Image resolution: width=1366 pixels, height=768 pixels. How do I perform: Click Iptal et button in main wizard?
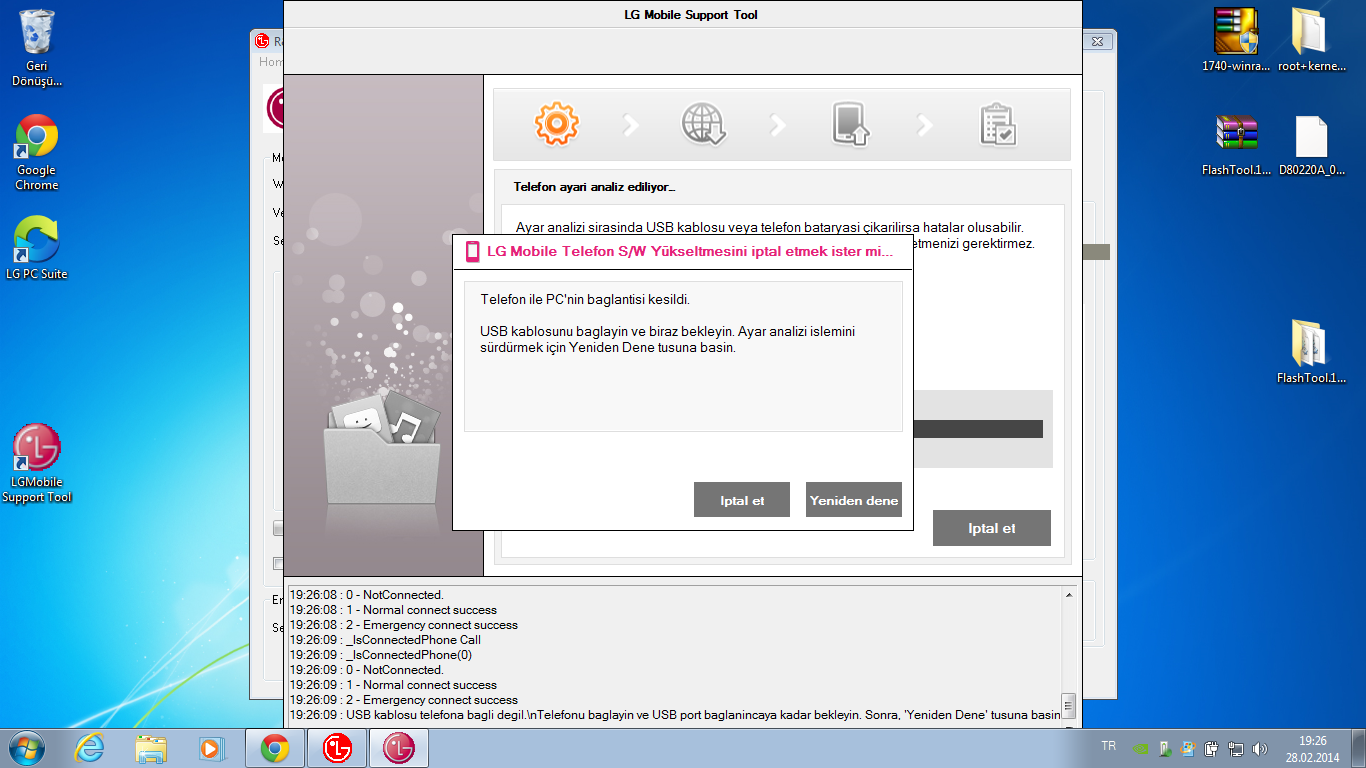coord(992,528)
